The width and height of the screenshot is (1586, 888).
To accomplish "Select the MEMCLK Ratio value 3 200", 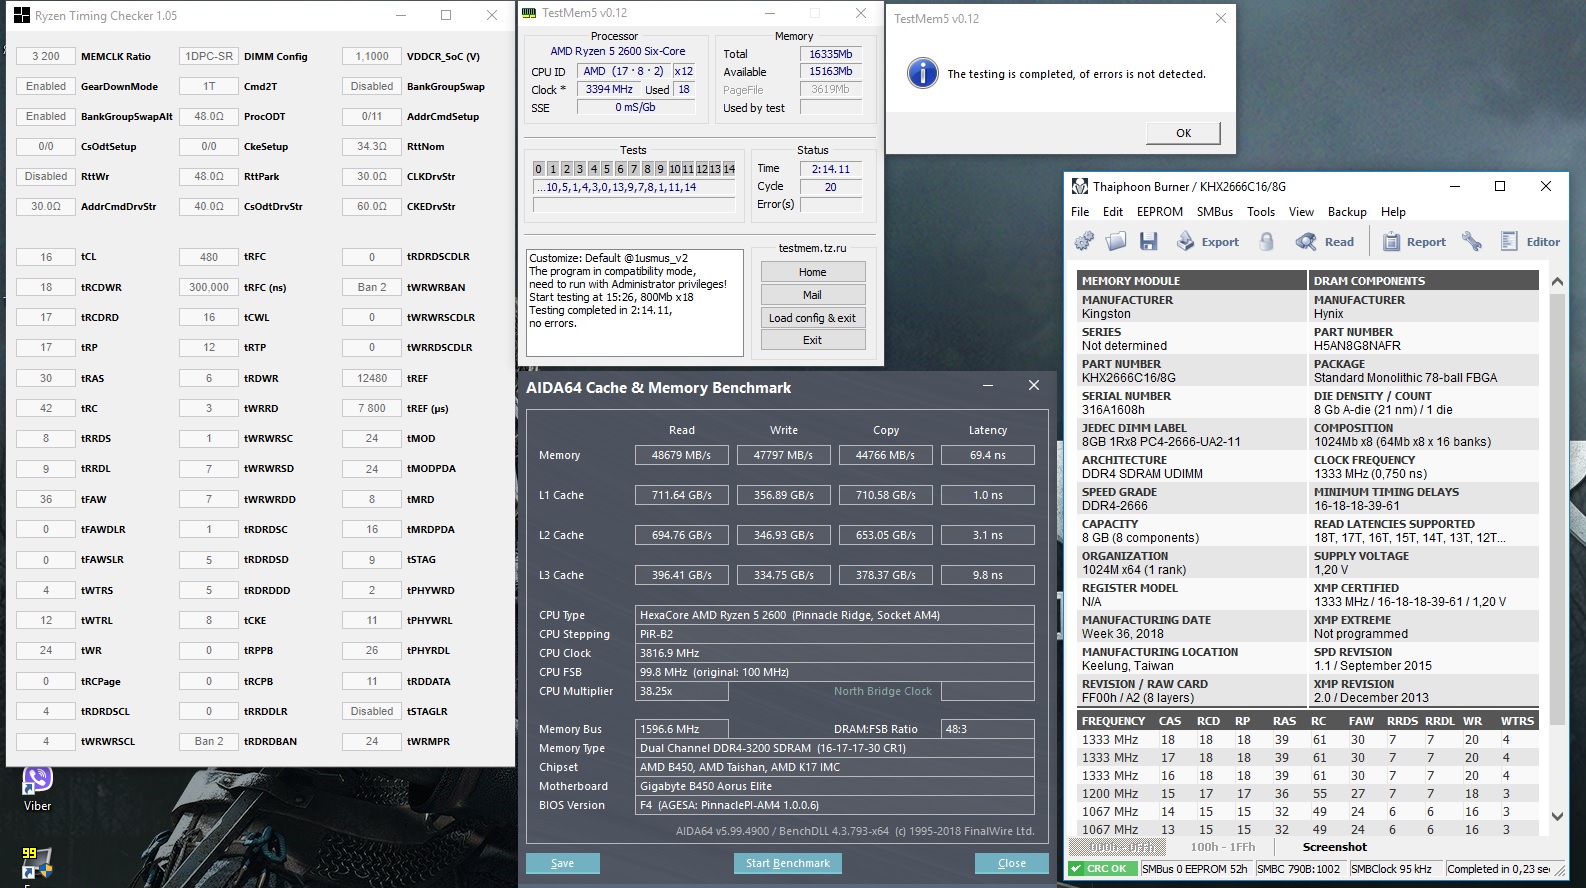I will pos(46,56).
